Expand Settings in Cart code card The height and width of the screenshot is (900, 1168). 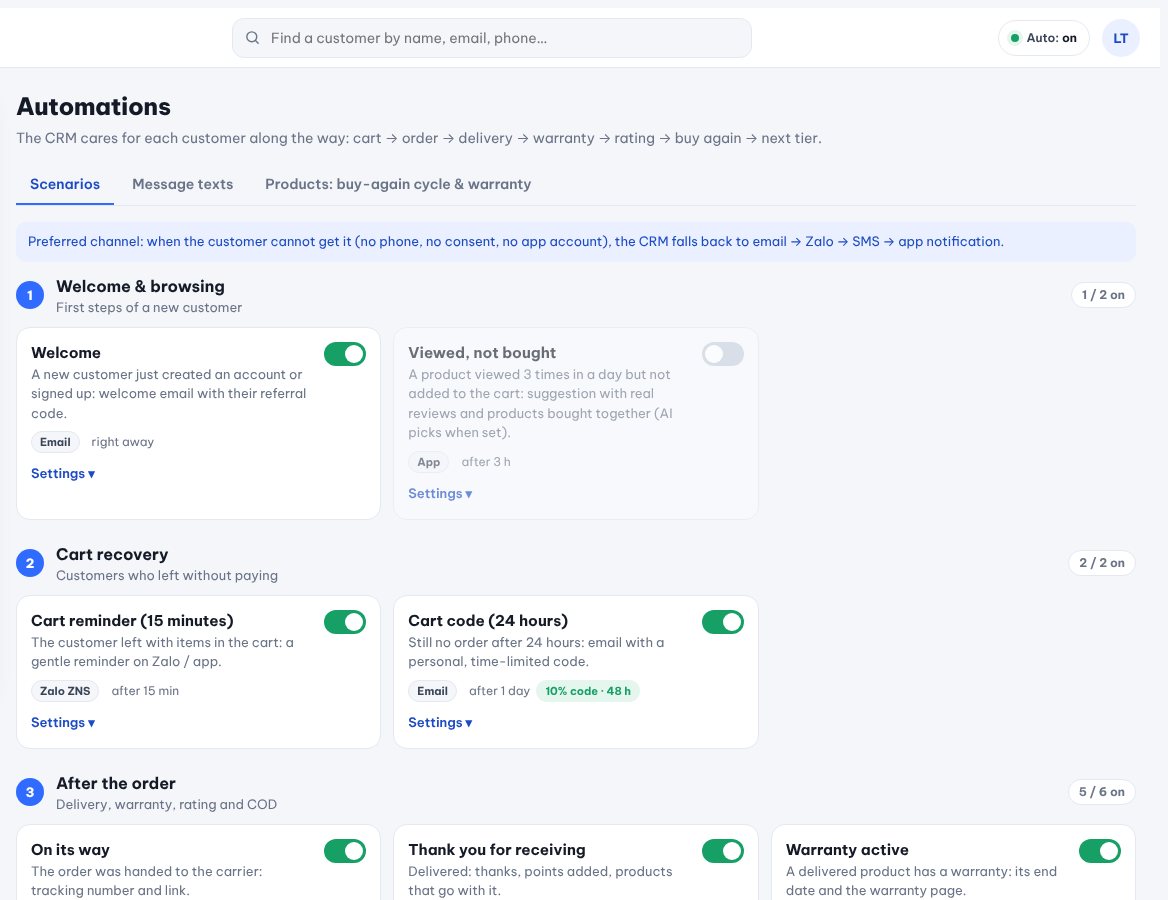(440, 723)
